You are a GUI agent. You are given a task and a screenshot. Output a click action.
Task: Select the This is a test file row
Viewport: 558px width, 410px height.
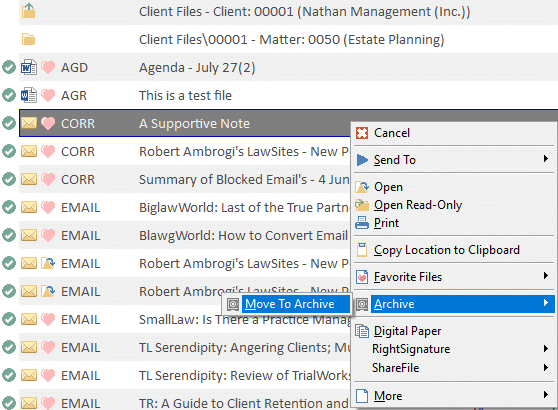288,95
